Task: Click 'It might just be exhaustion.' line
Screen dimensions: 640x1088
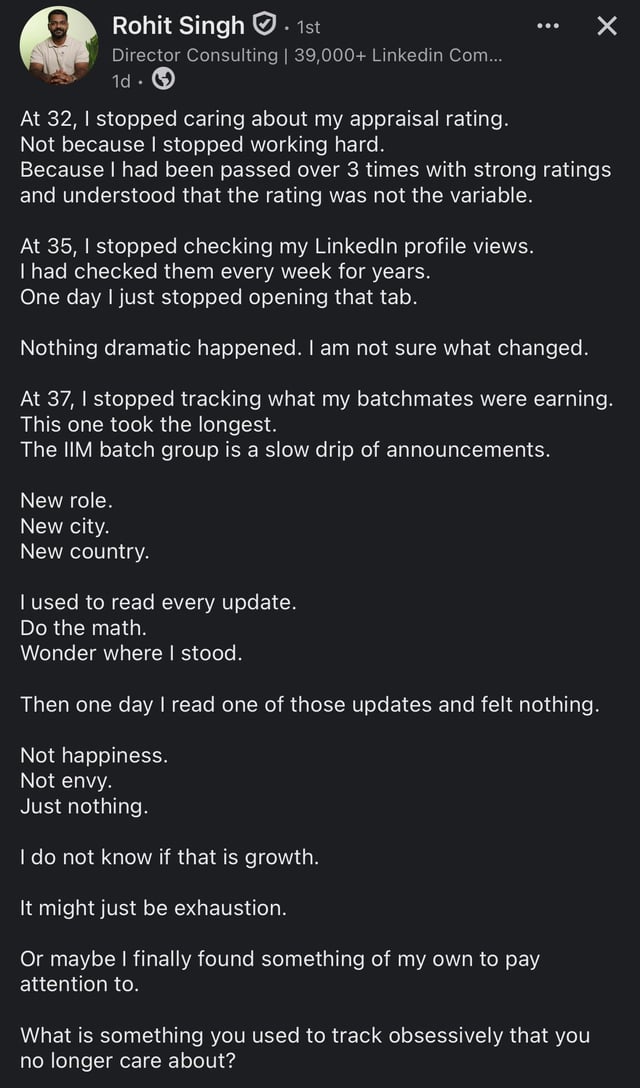Action: coord(153,909)
